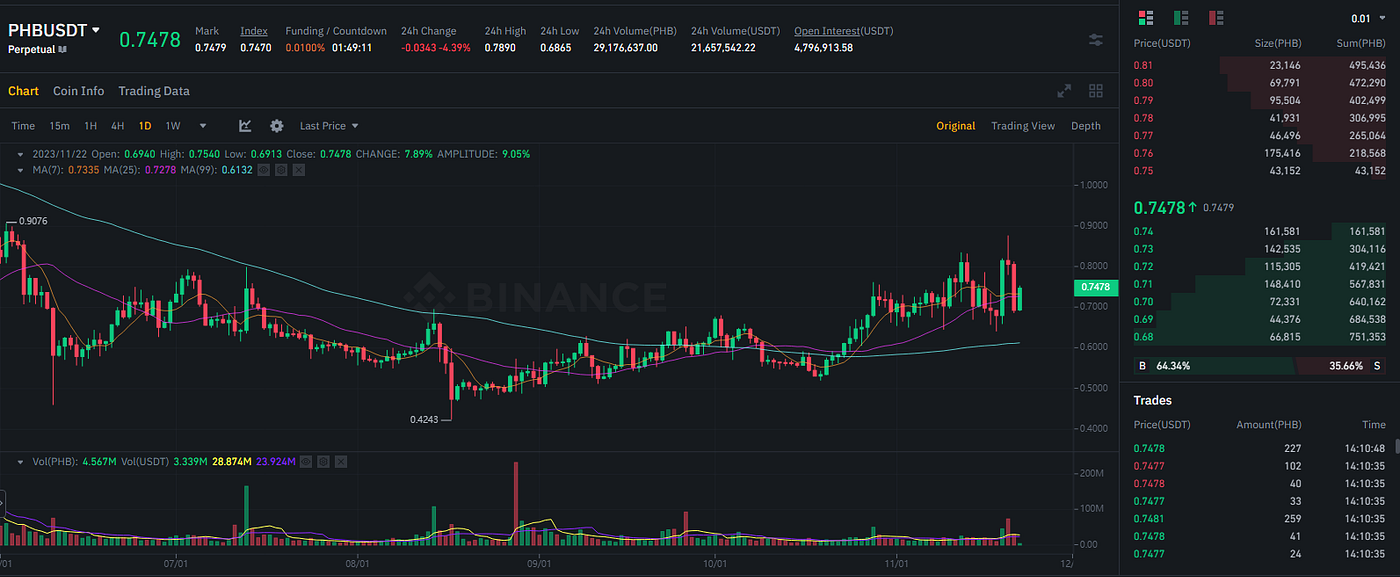
Task: Click bid price 0.69 in order book
Action: [x=1143, y=319]
